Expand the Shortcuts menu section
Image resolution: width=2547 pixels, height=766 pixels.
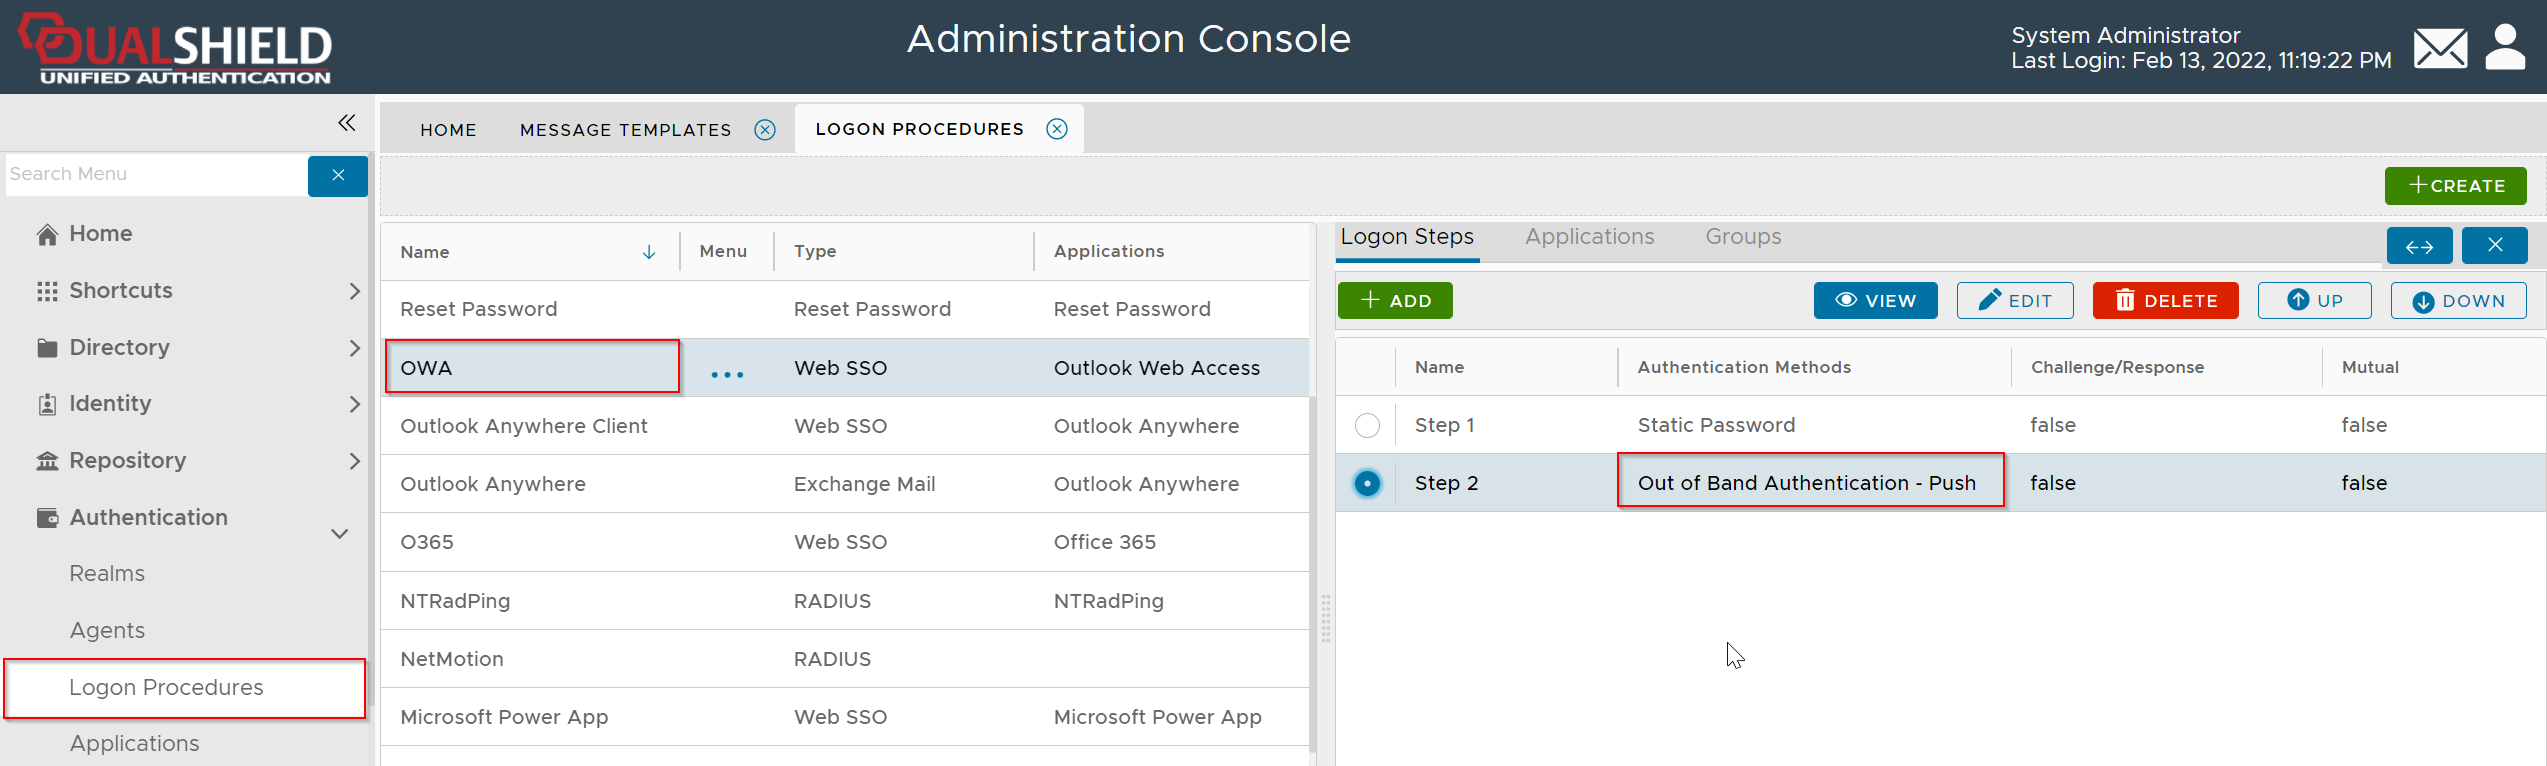coord(354,291)
